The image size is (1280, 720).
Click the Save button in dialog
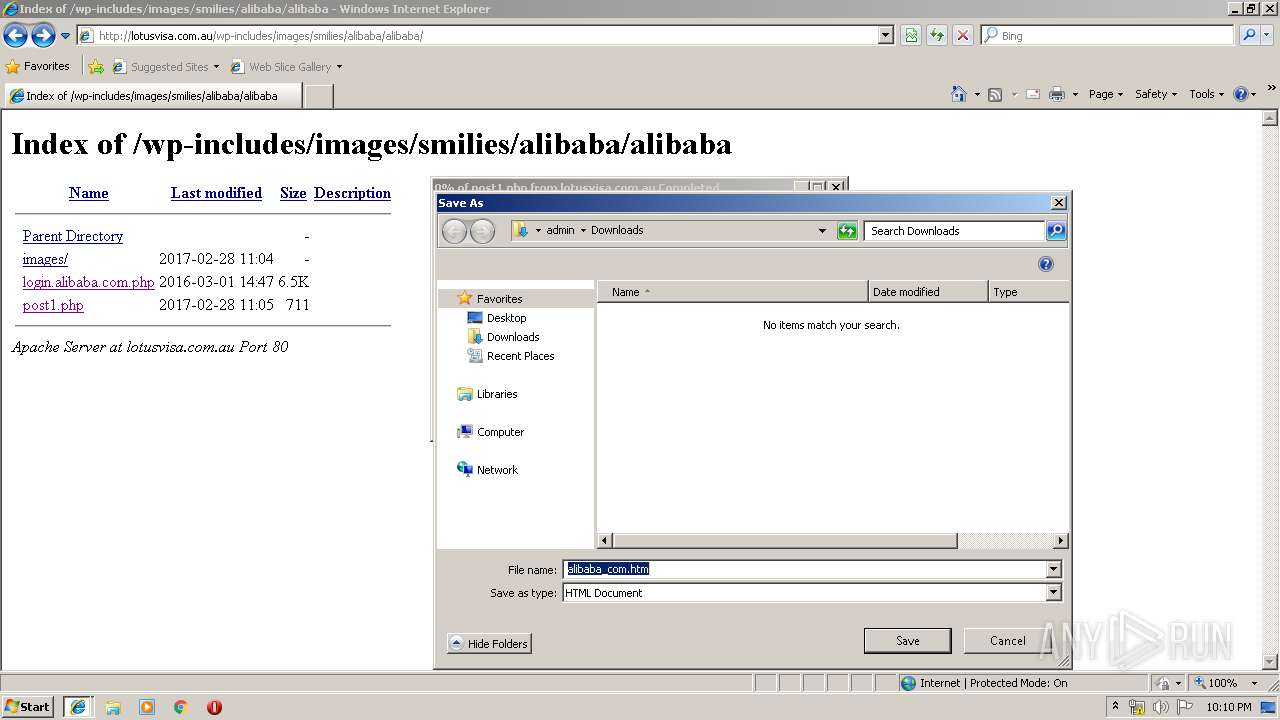coord(907,641)
